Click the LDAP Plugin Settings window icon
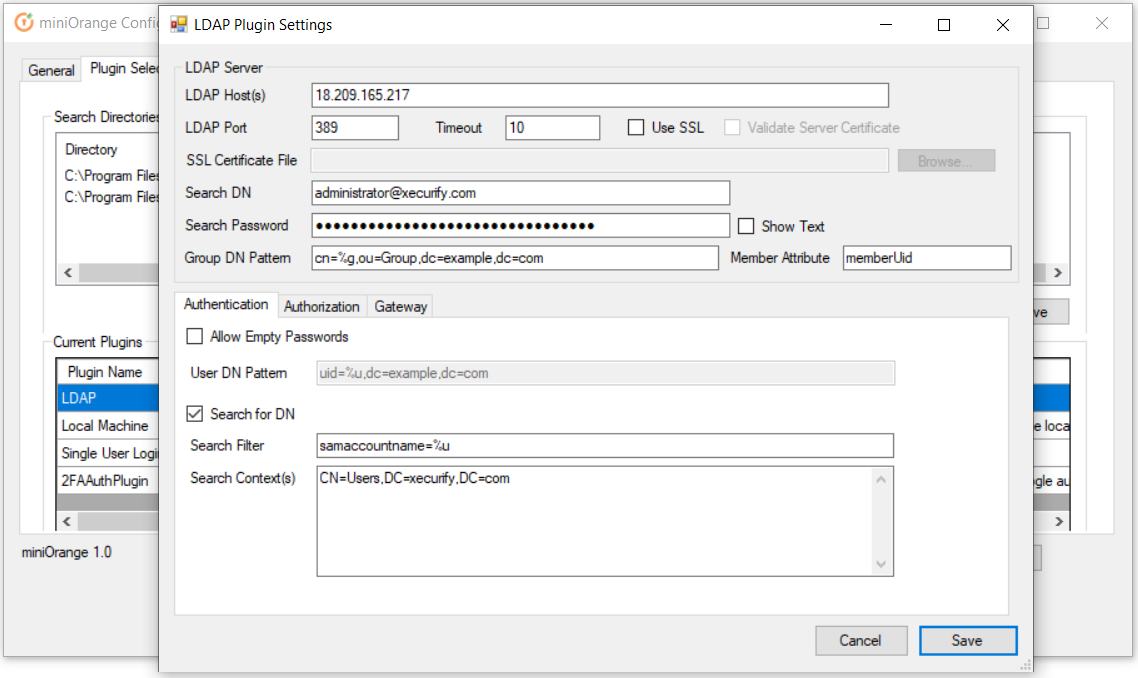 [179, 25]
